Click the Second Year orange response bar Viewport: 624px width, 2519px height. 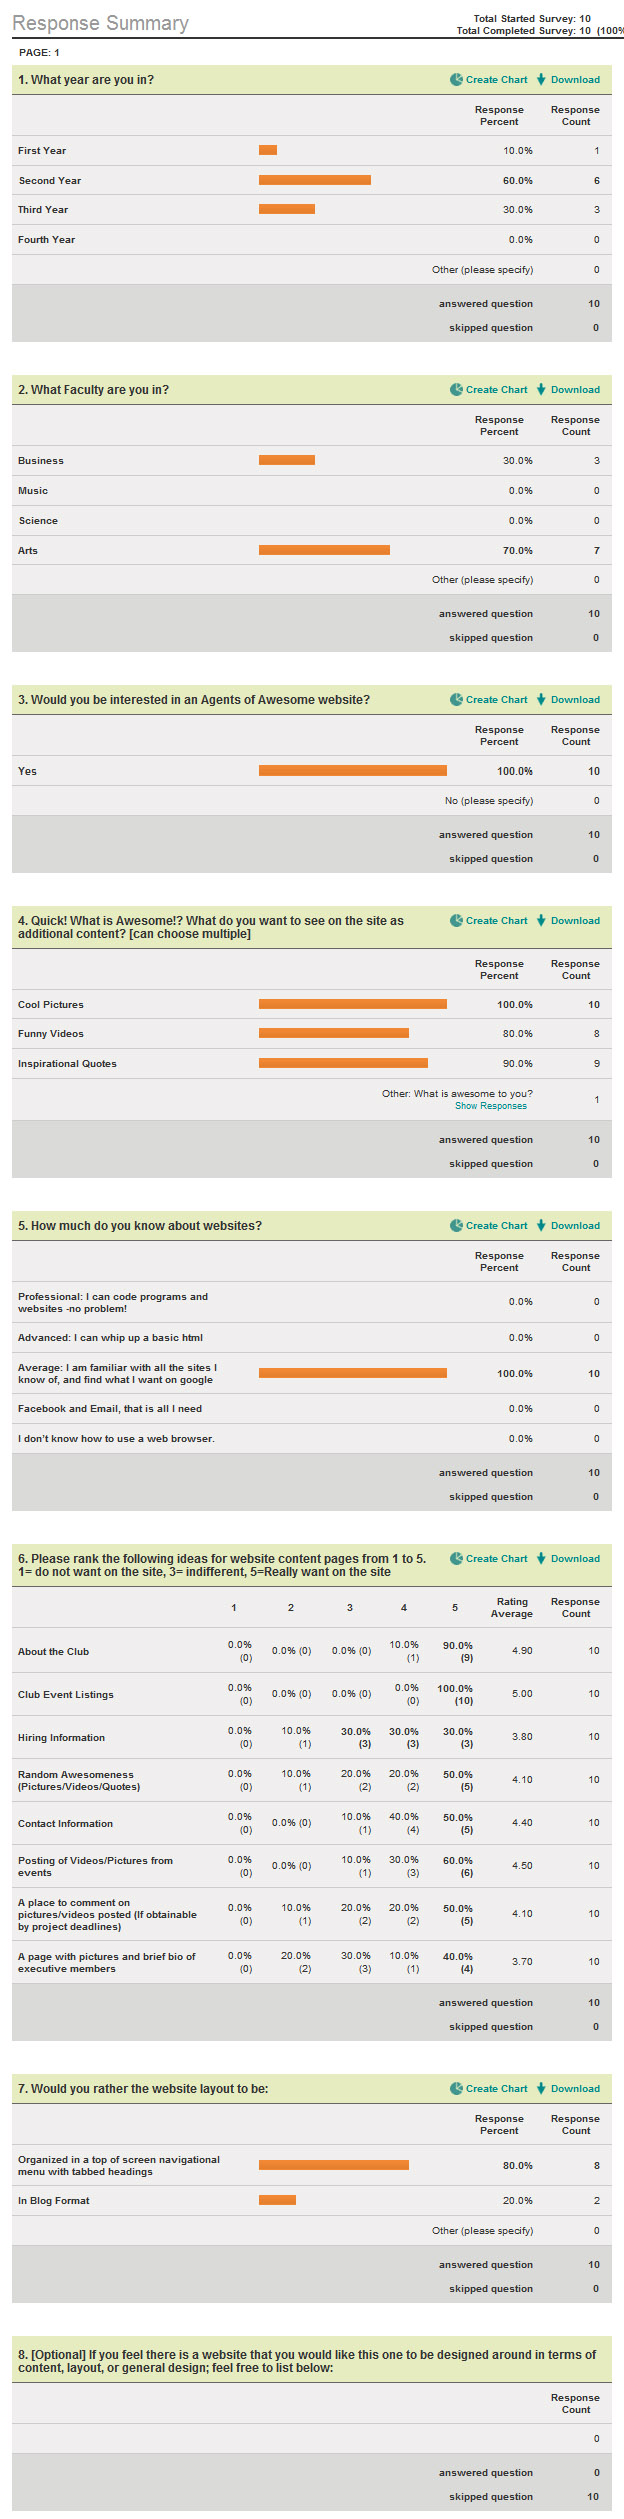point(314,180)
